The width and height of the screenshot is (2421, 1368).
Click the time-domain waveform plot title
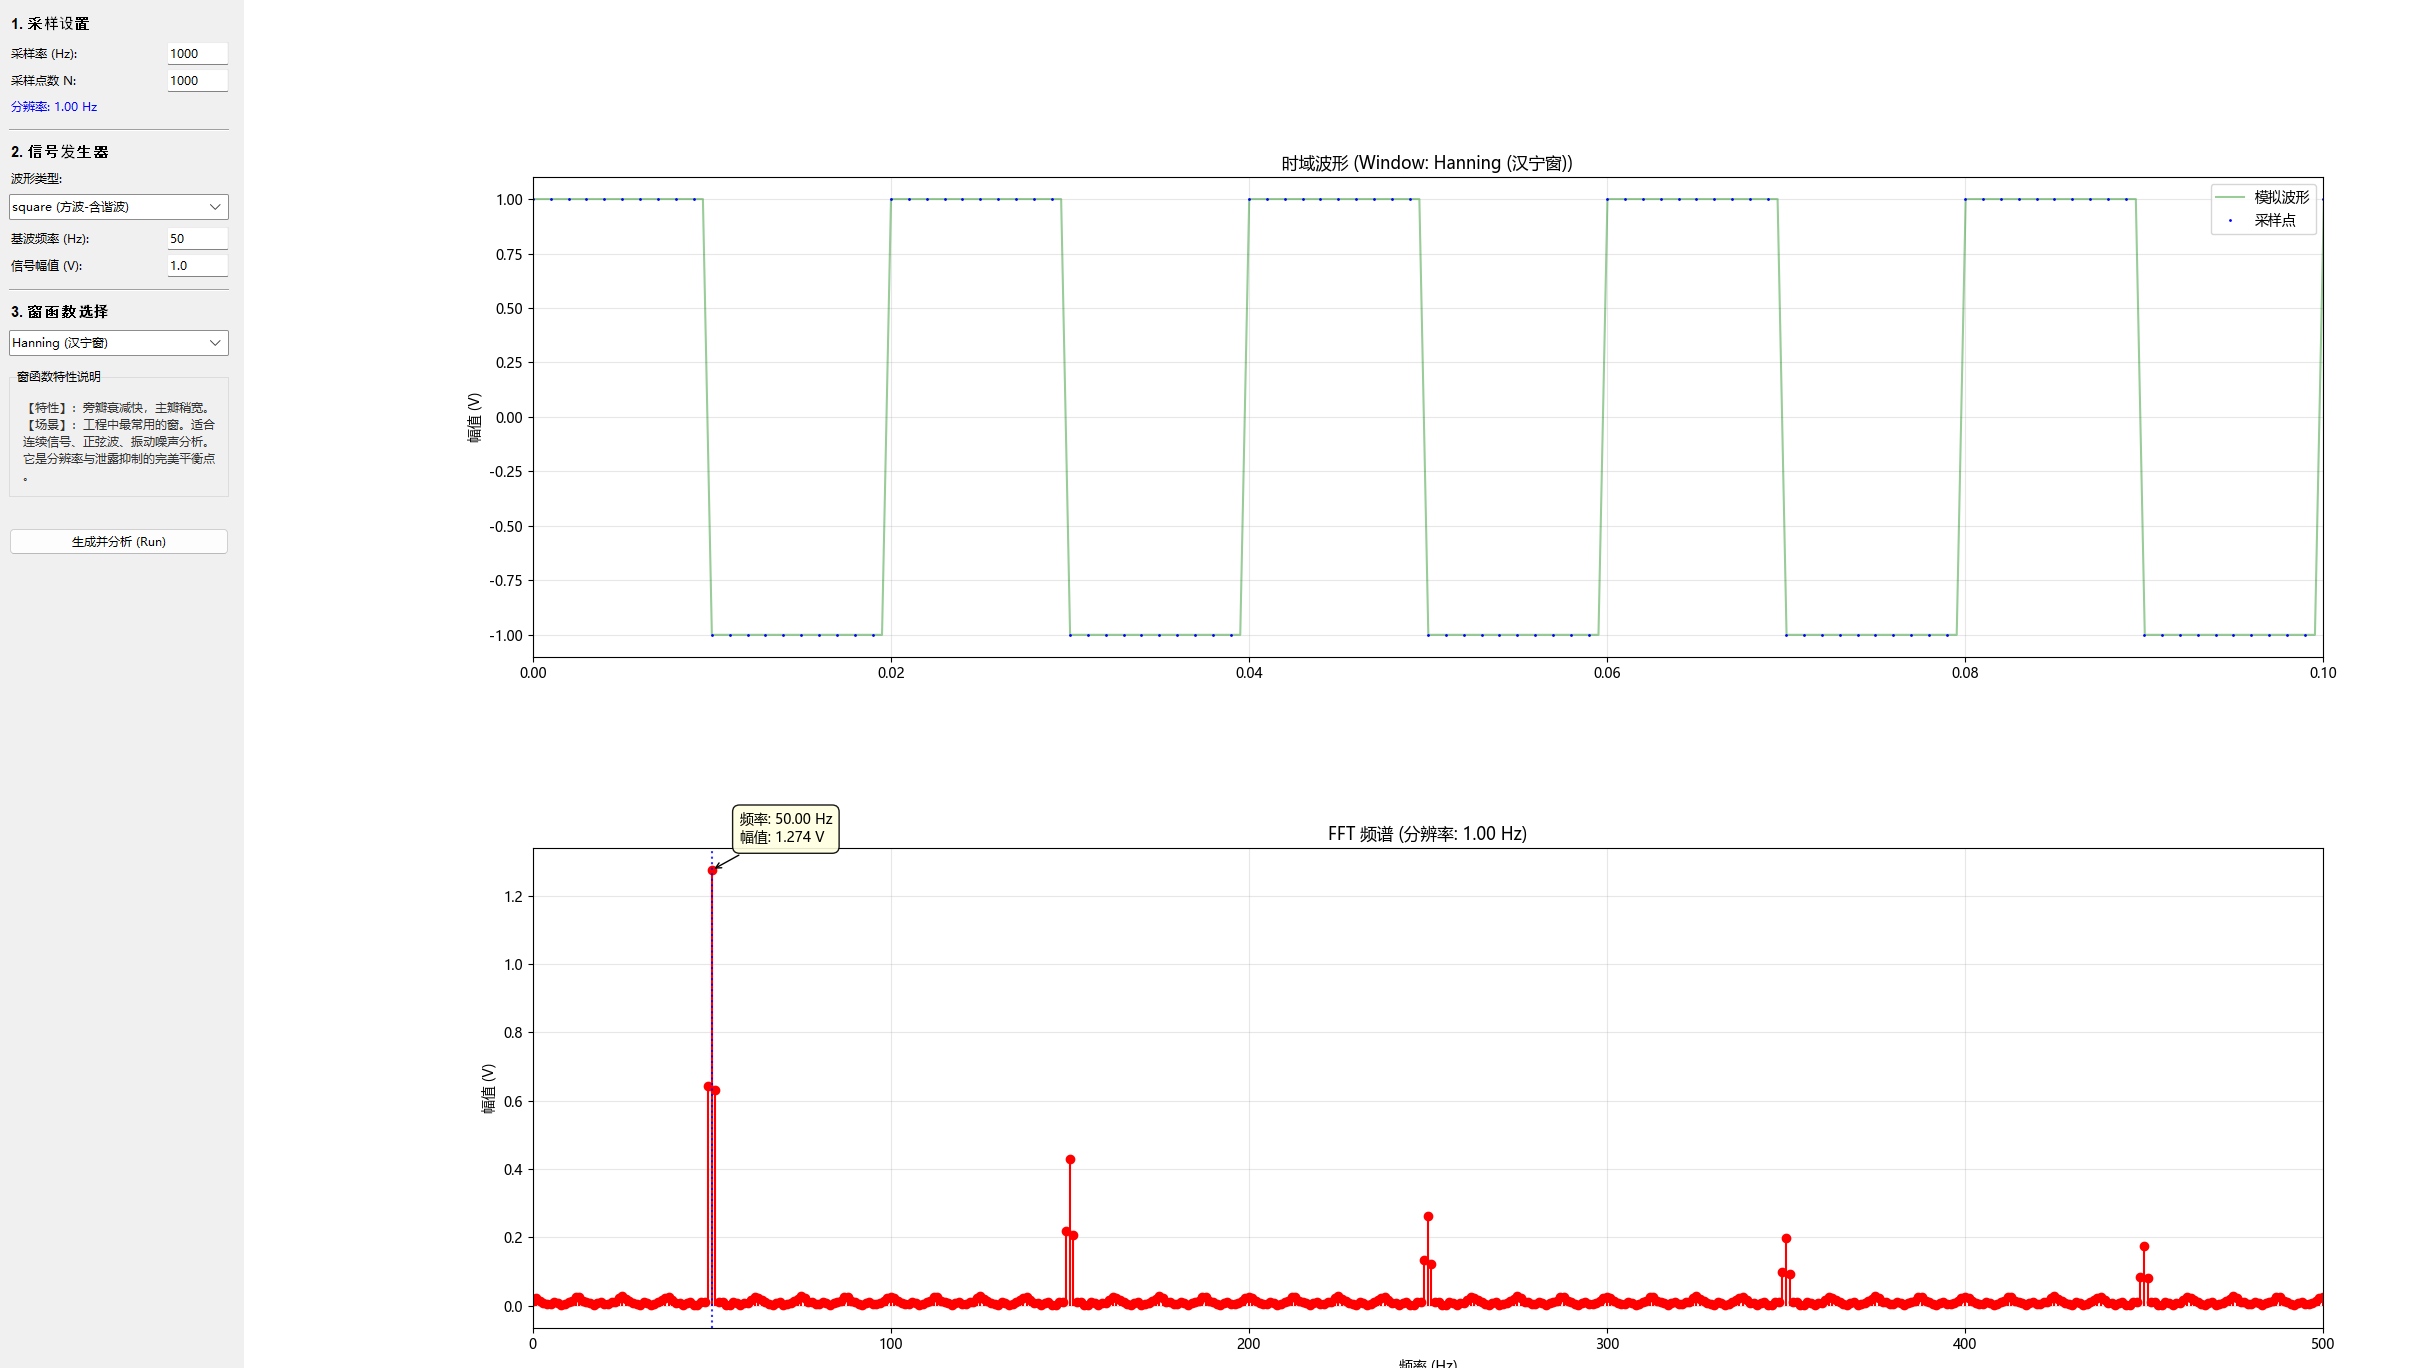(x=1427, y=163)
